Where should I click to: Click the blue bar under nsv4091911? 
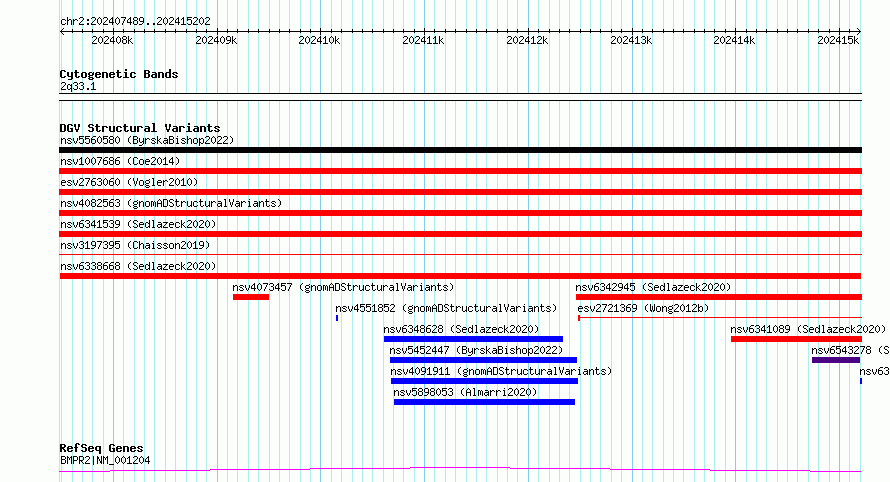tap(484, 381)
